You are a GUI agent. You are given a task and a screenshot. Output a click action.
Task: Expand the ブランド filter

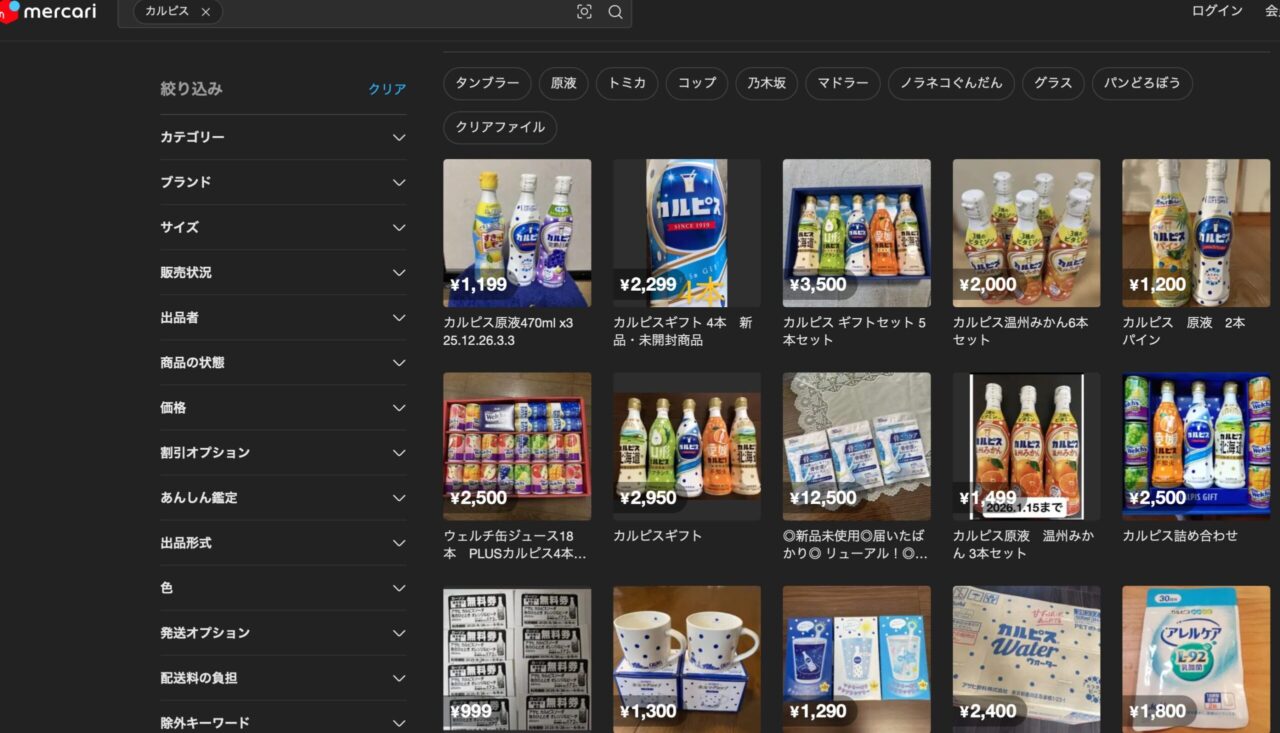(283, 182)
